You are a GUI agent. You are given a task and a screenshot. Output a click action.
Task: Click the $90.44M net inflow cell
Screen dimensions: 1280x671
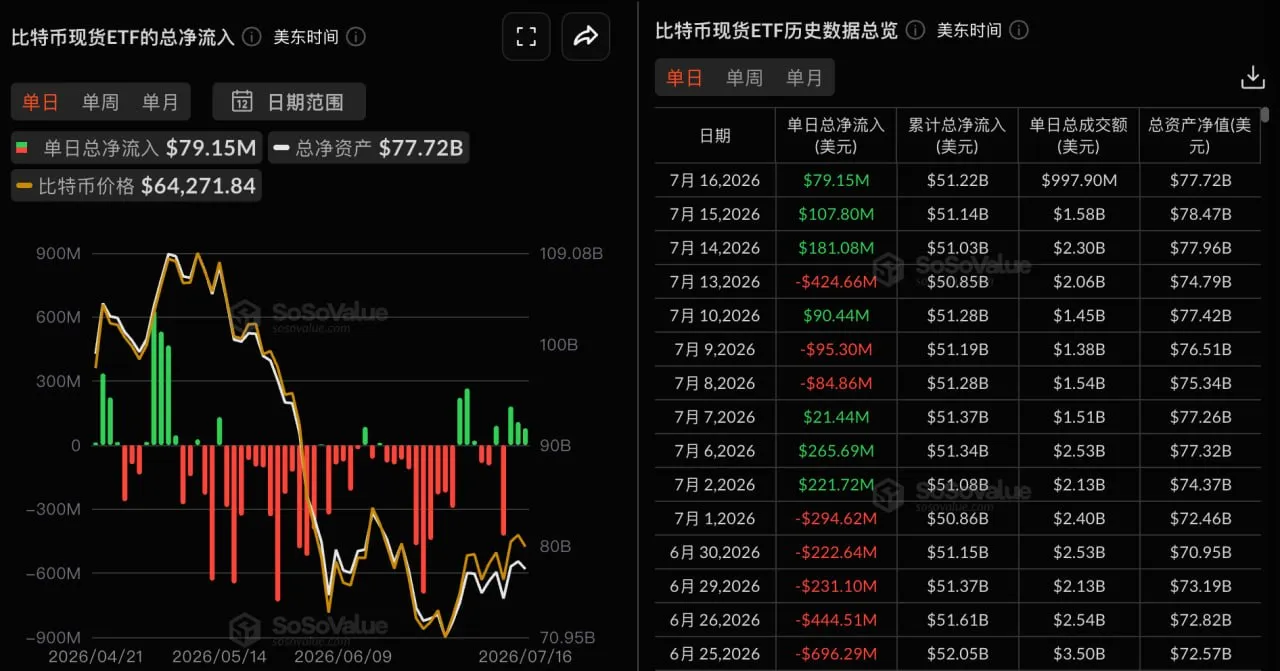click(x=836, y=316)
